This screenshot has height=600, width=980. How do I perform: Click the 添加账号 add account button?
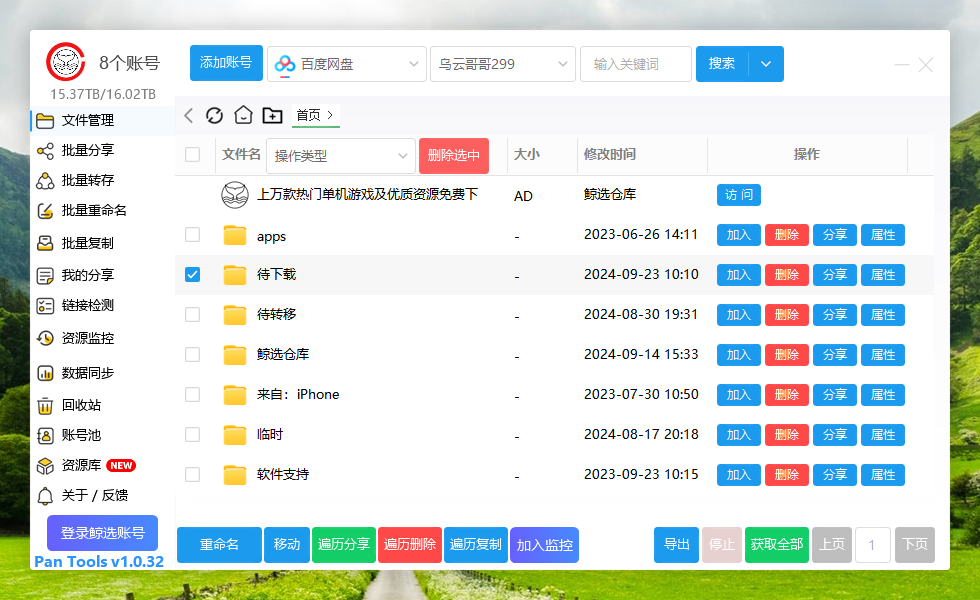[225, 63]
